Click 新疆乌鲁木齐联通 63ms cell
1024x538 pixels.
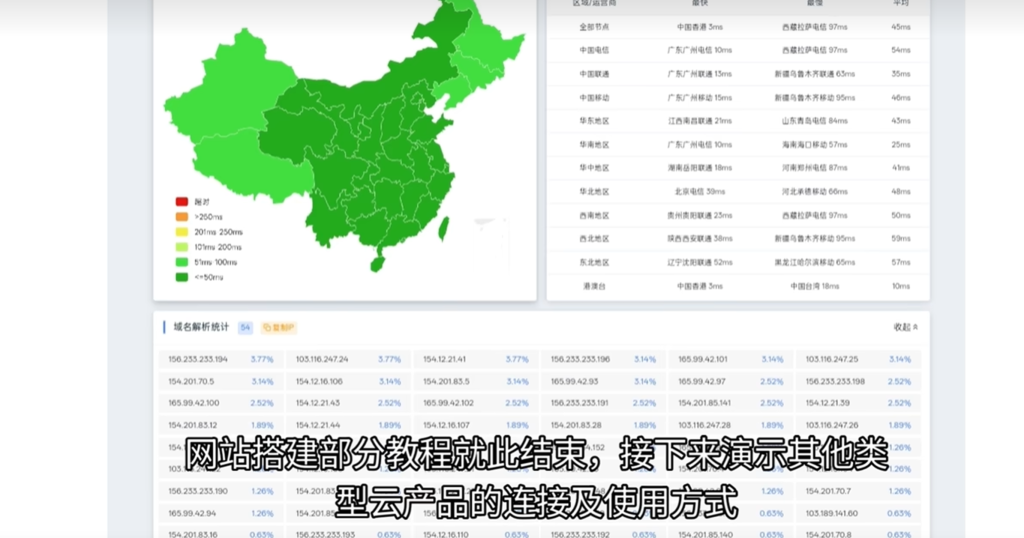(814, 74)
